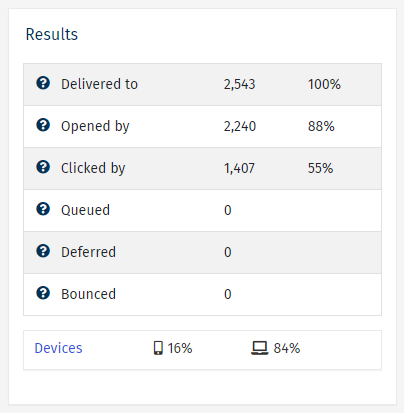Click the Results heading
Viewport: 404px width, 413px height.
[x=52, y=34]
